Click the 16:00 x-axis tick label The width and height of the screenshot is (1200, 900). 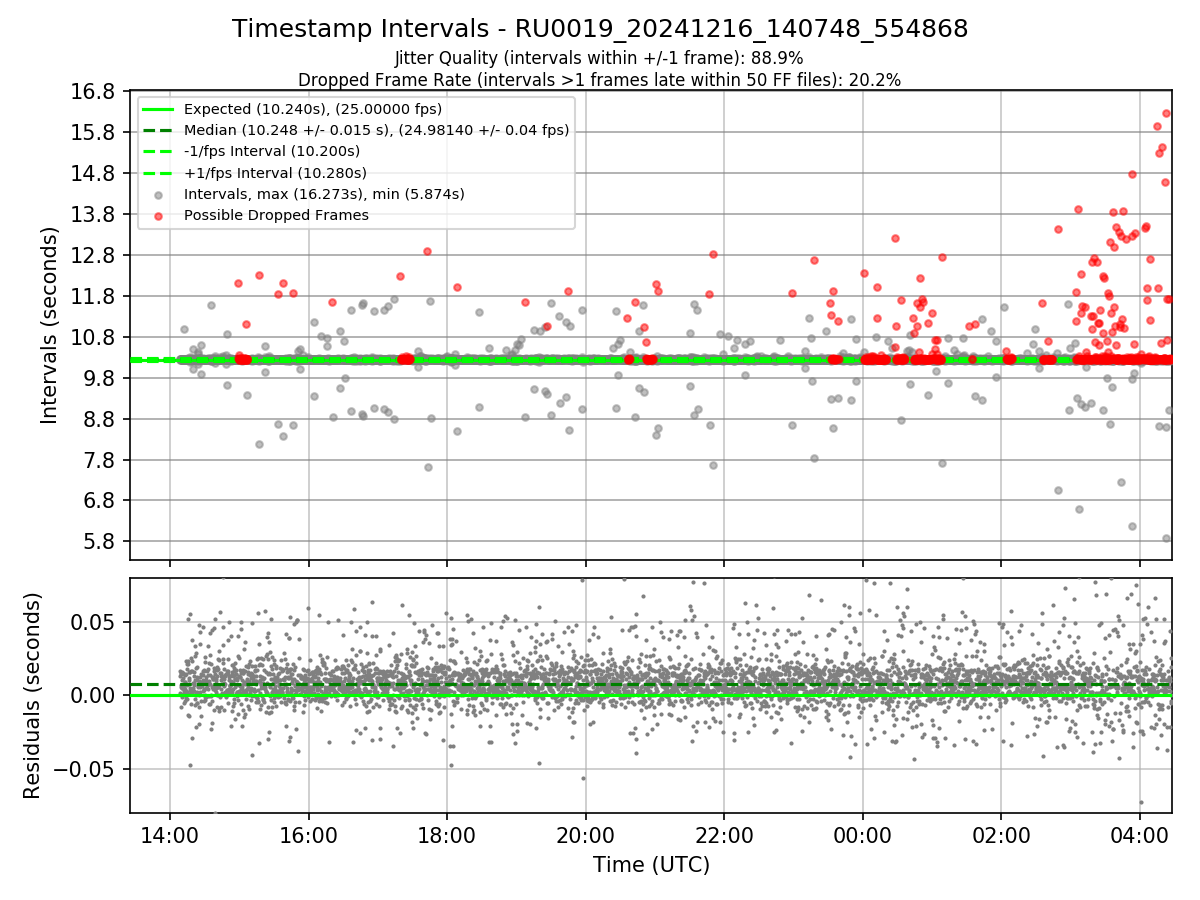point(308,834)
